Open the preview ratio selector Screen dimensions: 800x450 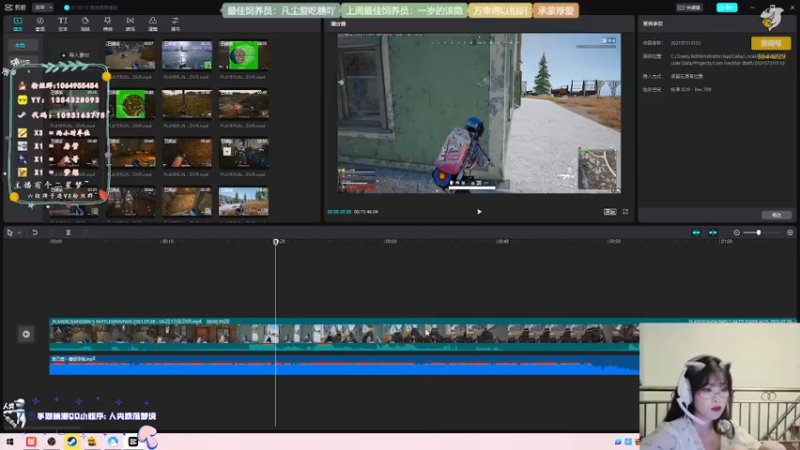[610, 212]
